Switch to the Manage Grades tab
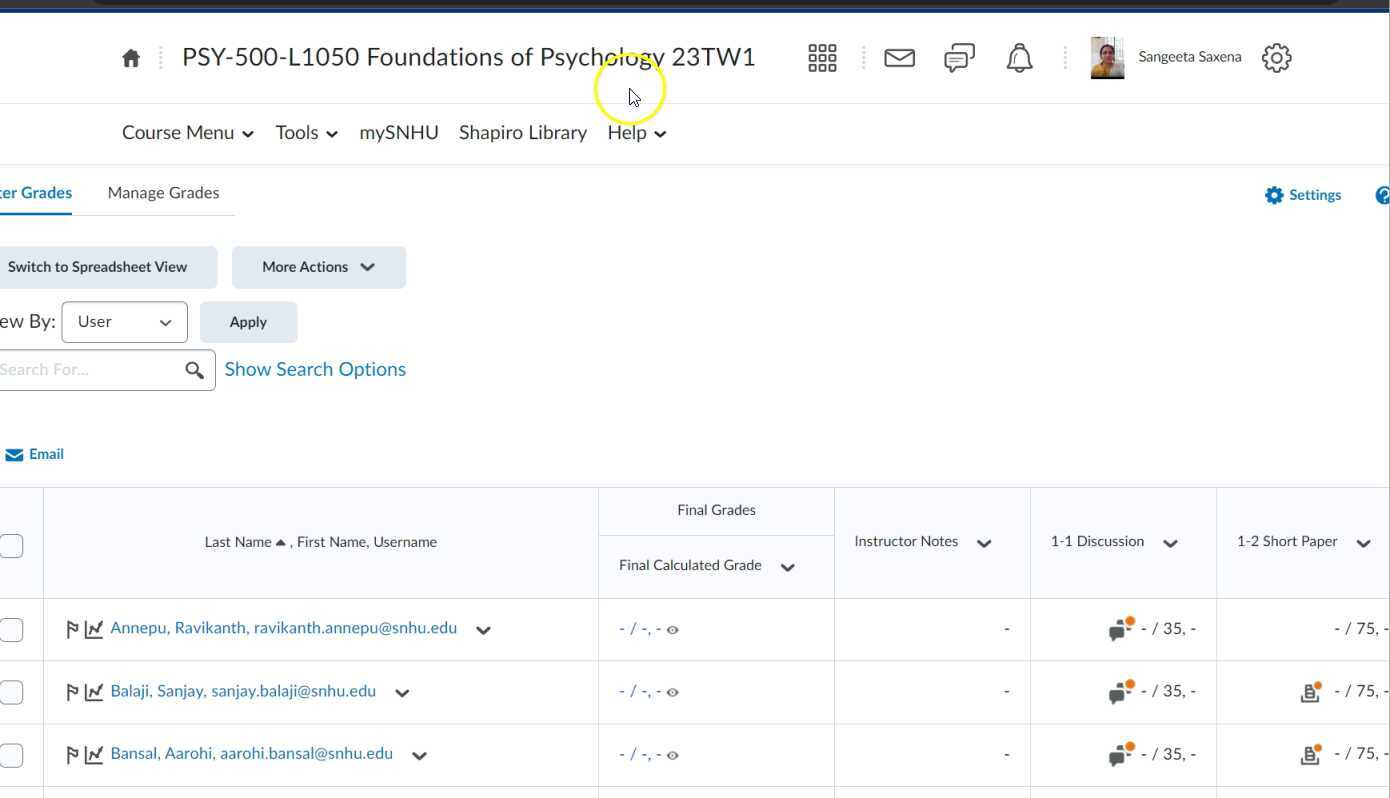Screen dimensions: 1390x798 tap(163, 193)
